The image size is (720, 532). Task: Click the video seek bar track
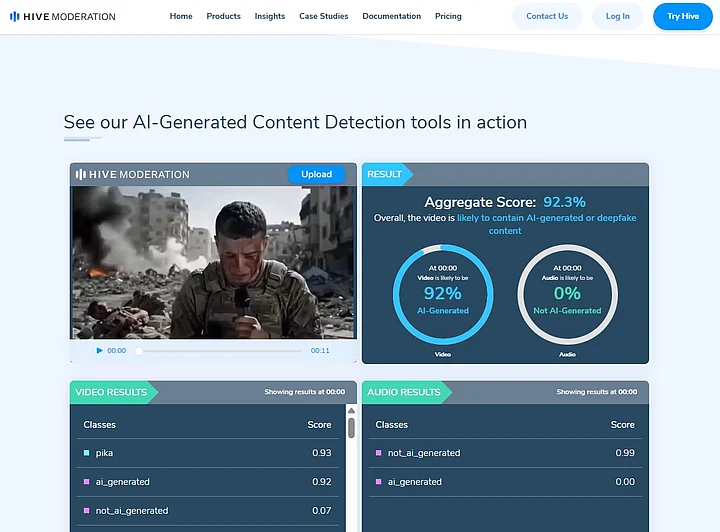(x=220, y=351)
